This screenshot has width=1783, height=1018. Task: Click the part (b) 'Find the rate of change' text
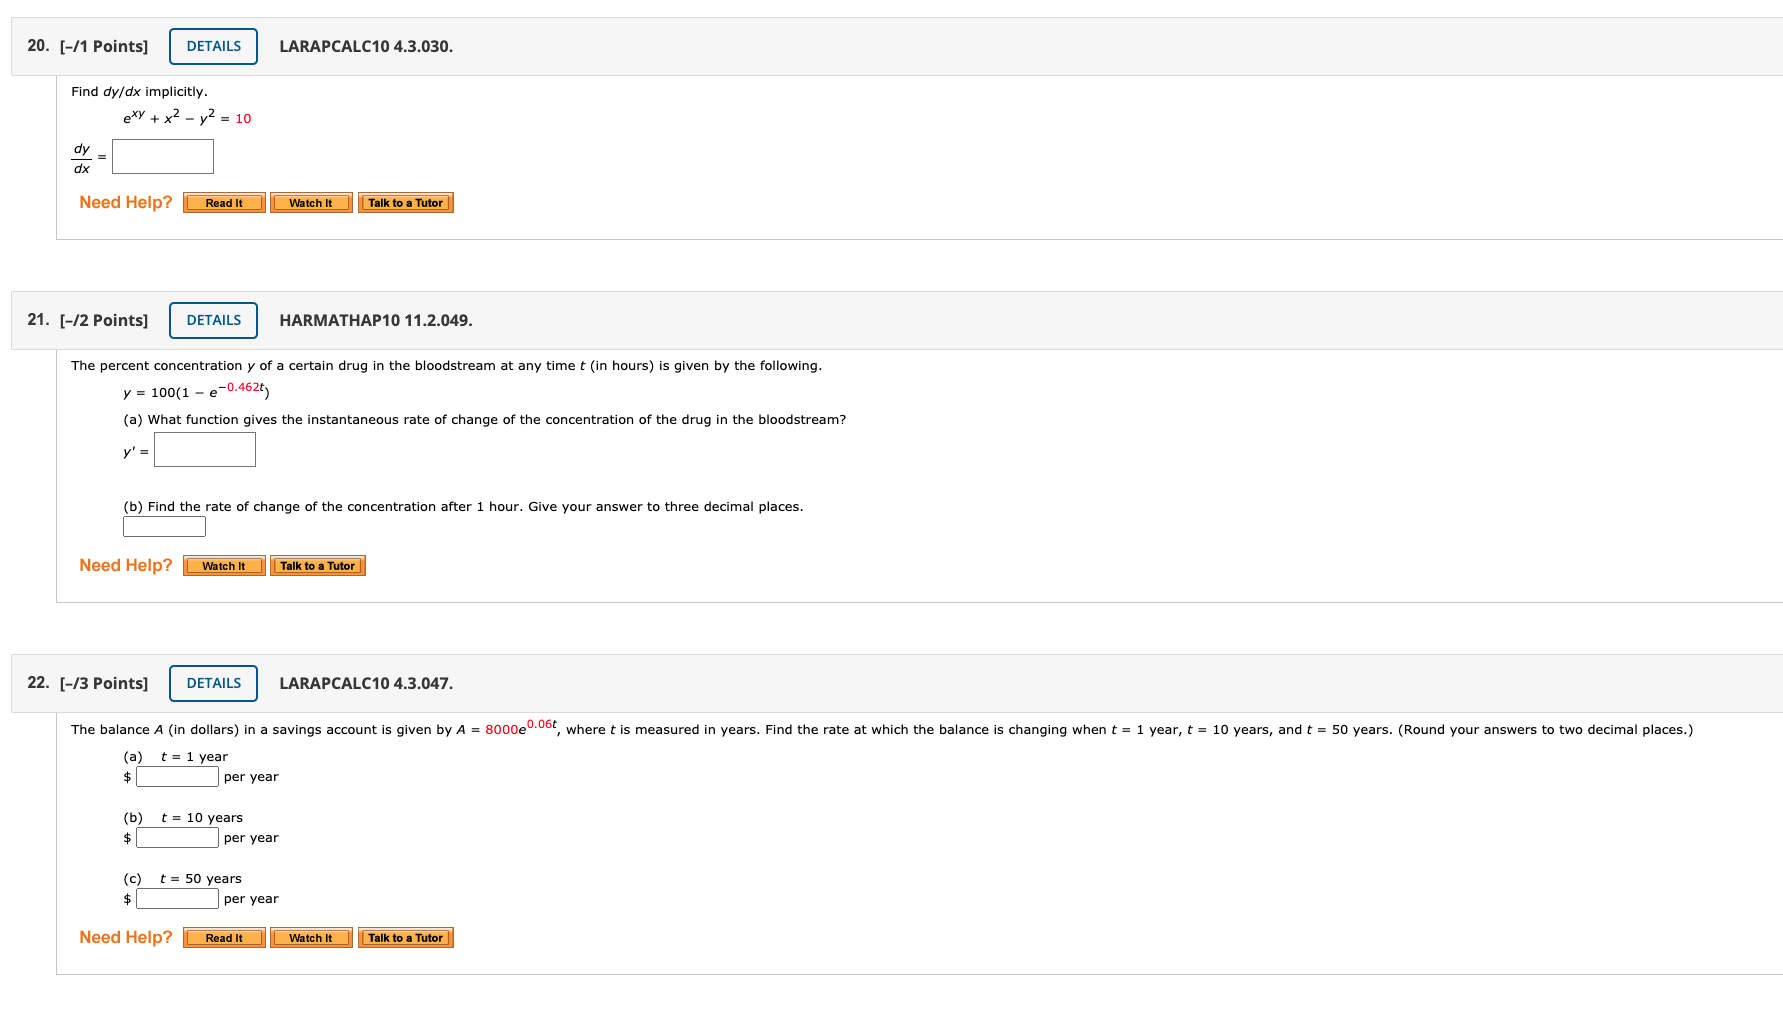[x=463, y=507]
